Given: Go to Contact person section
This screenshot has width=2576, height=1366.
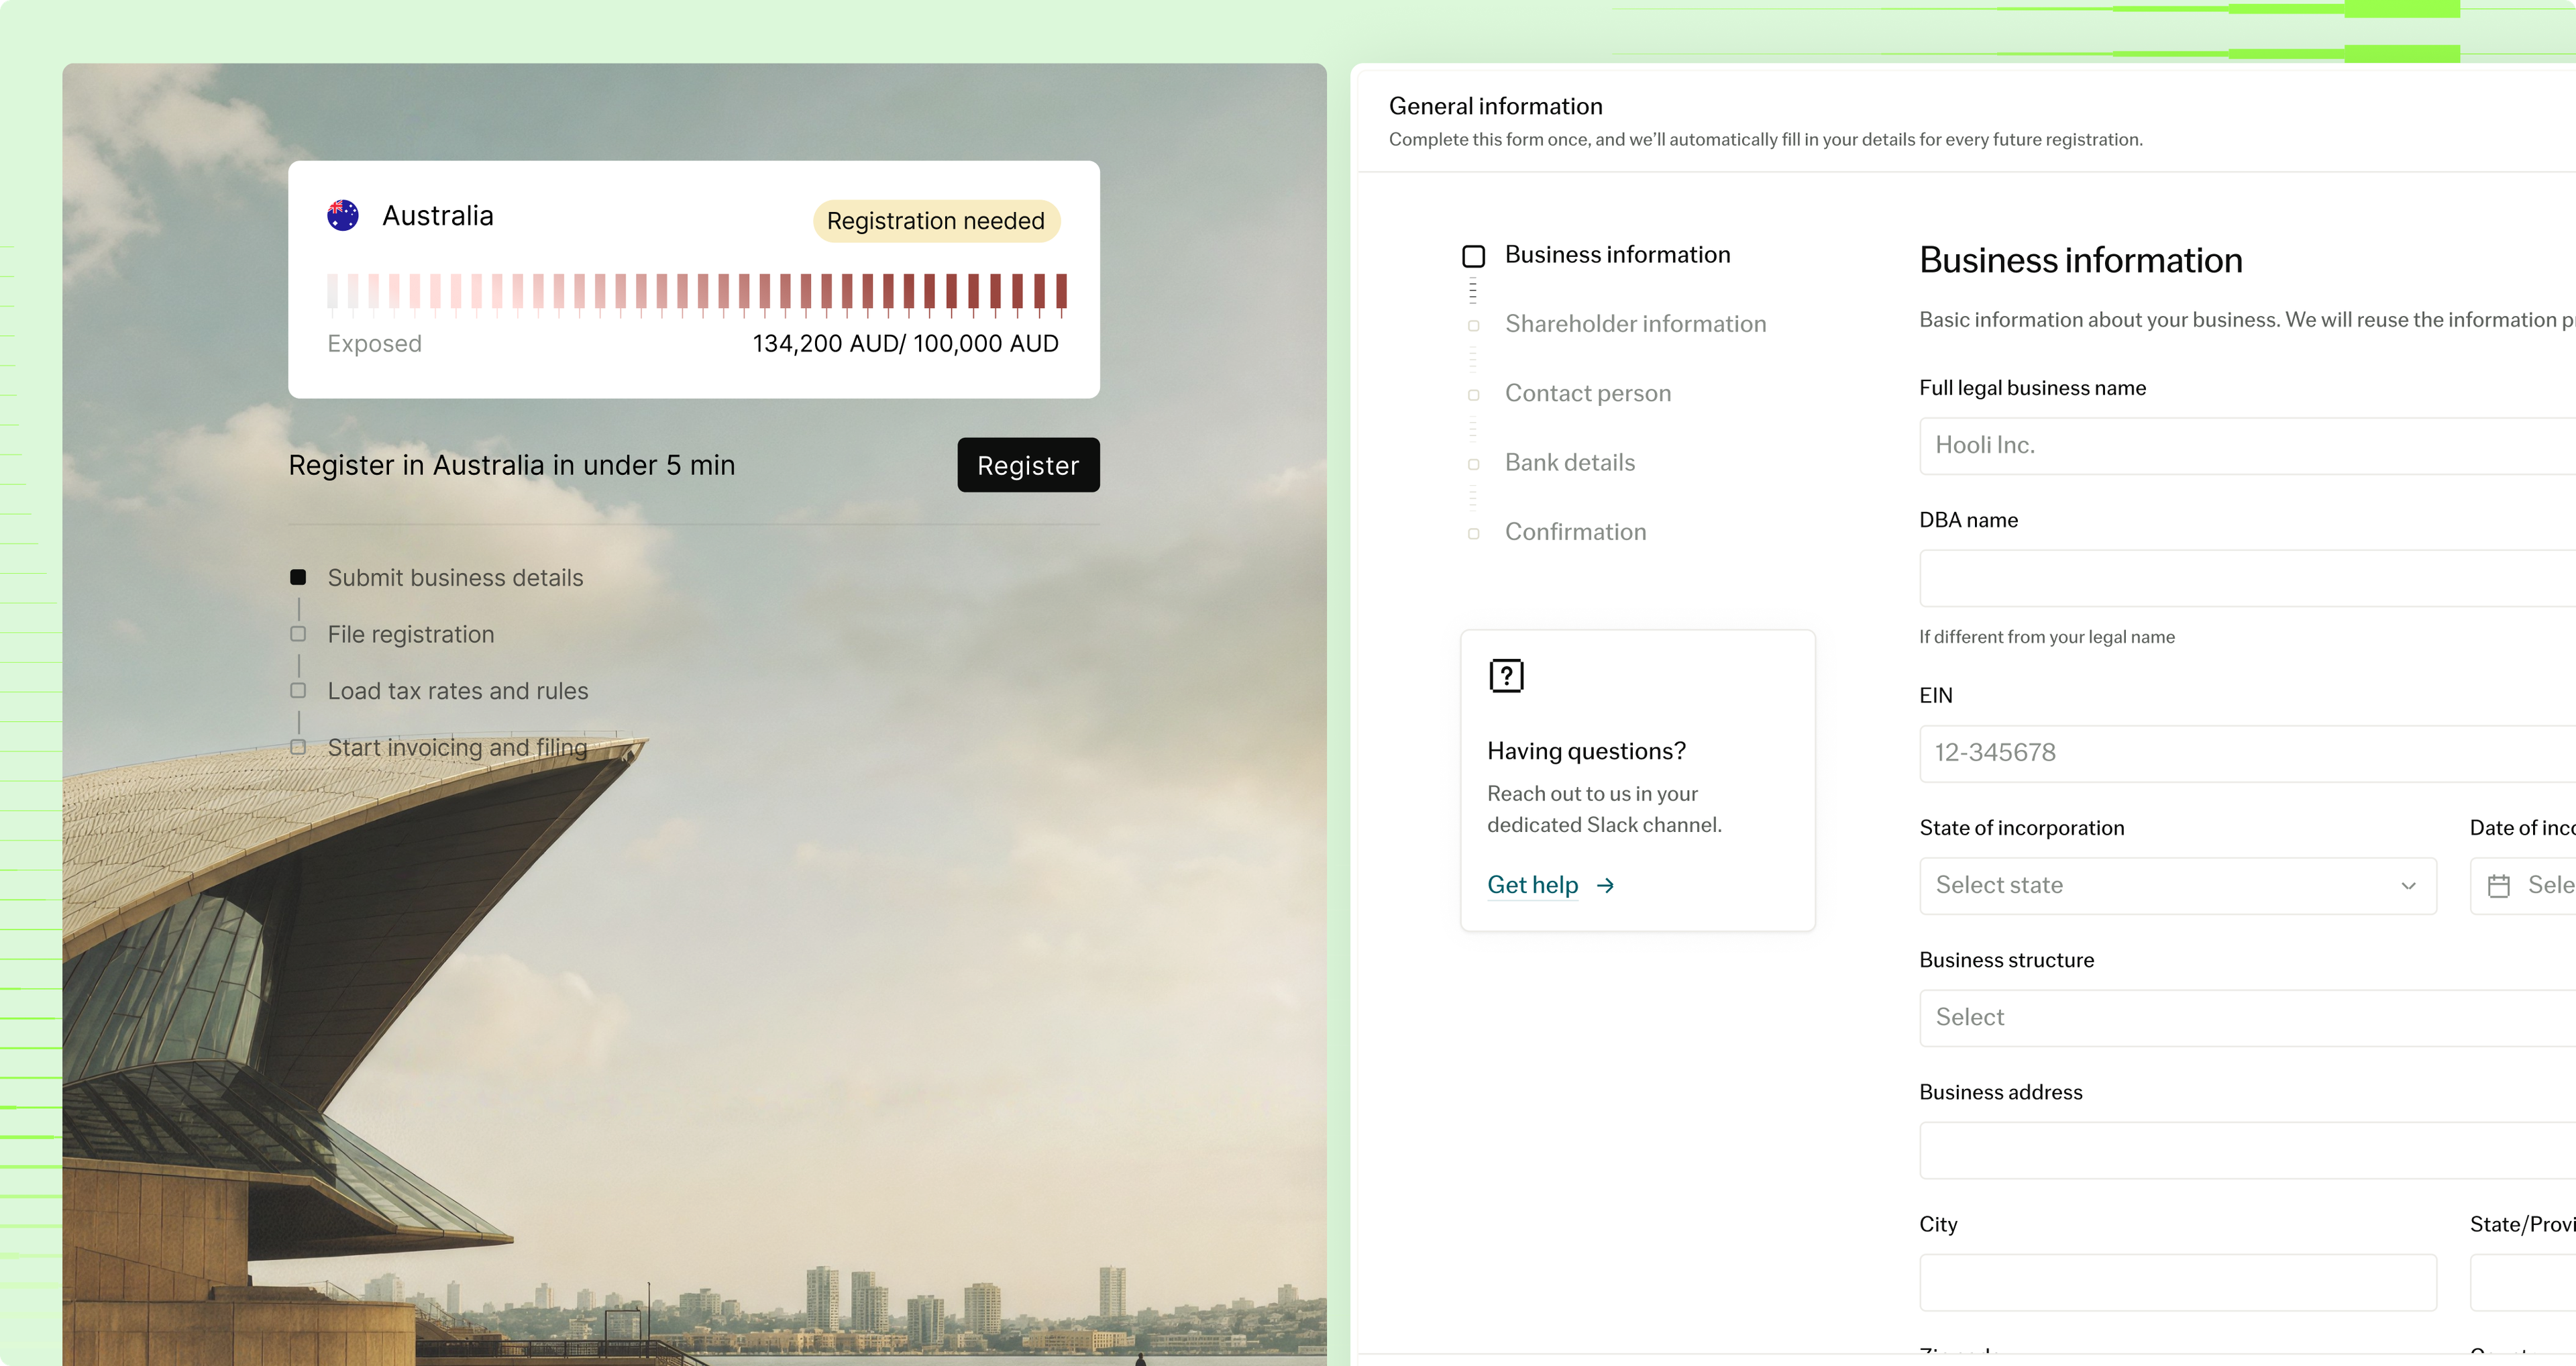Looking at the screenshot, I should coord(1588,393).
